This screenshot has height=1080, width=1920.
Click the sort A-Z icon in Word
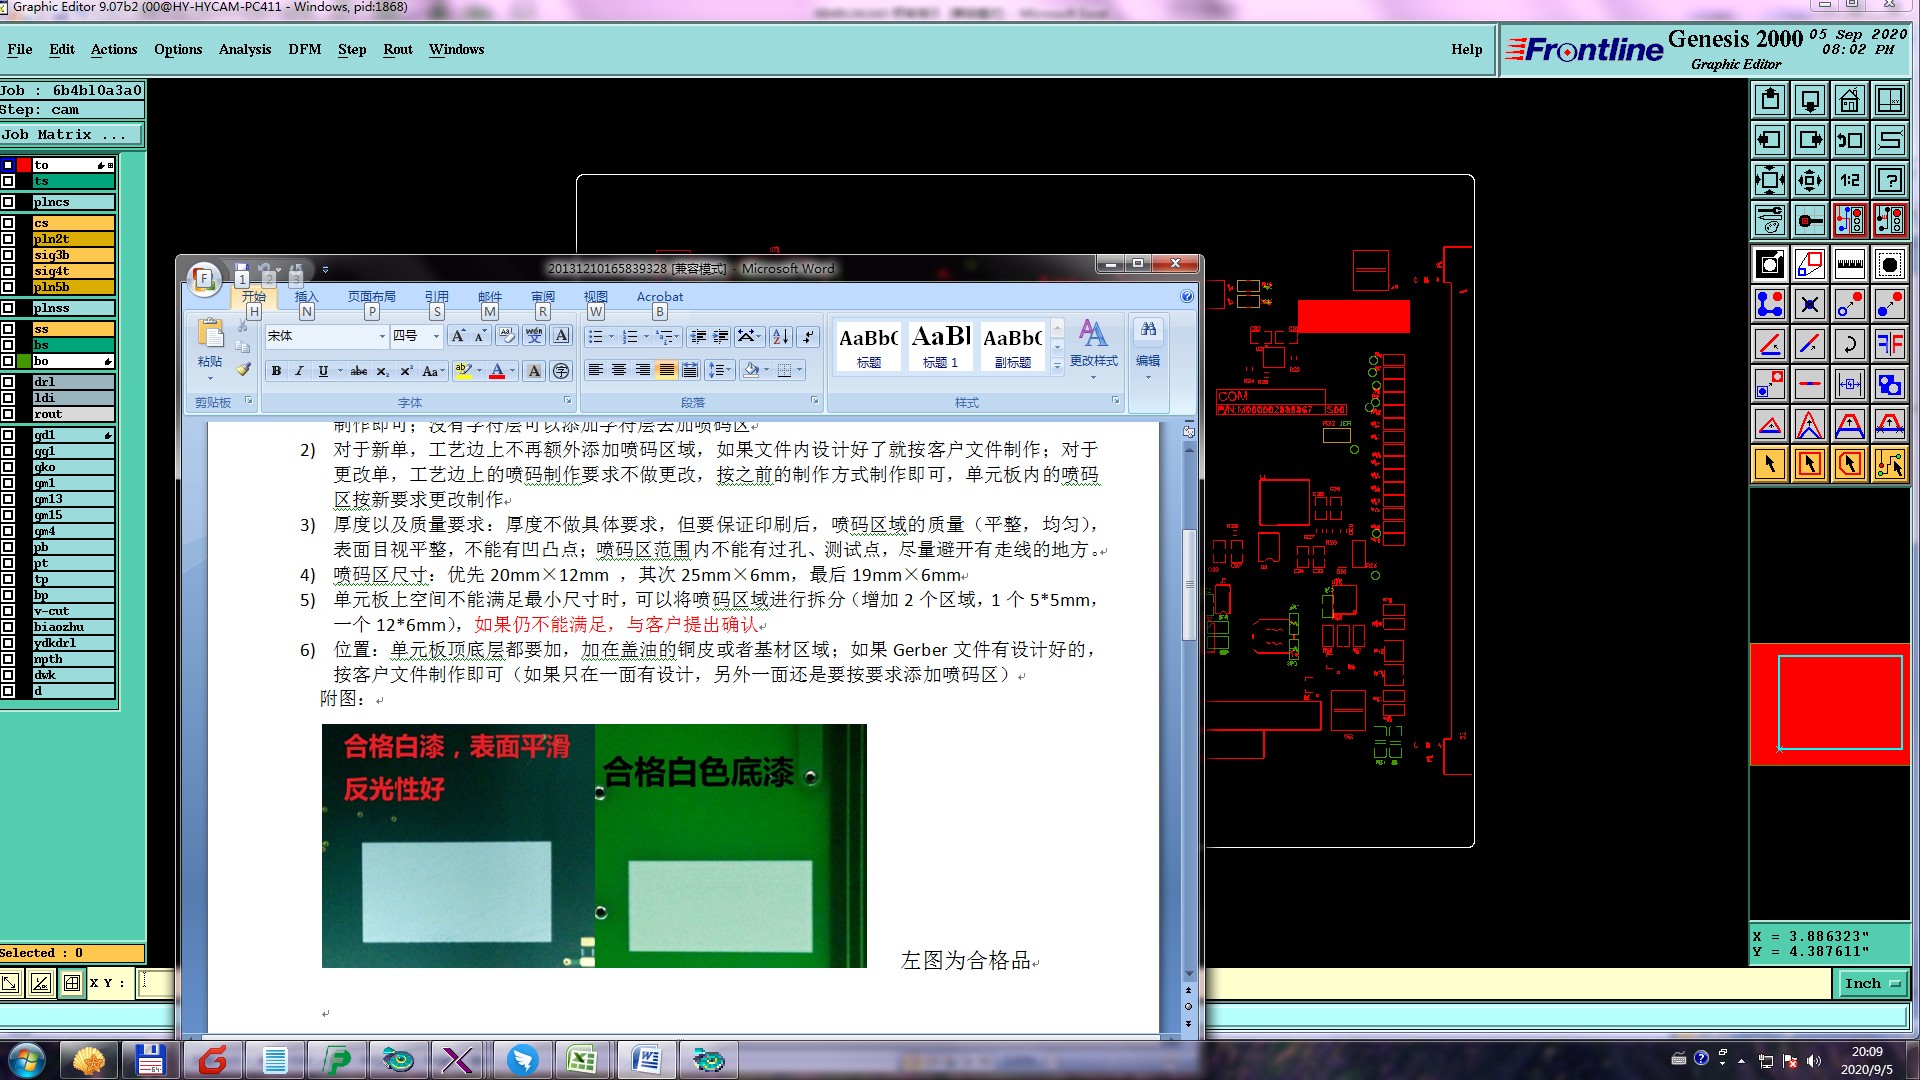tap(780, 337)
